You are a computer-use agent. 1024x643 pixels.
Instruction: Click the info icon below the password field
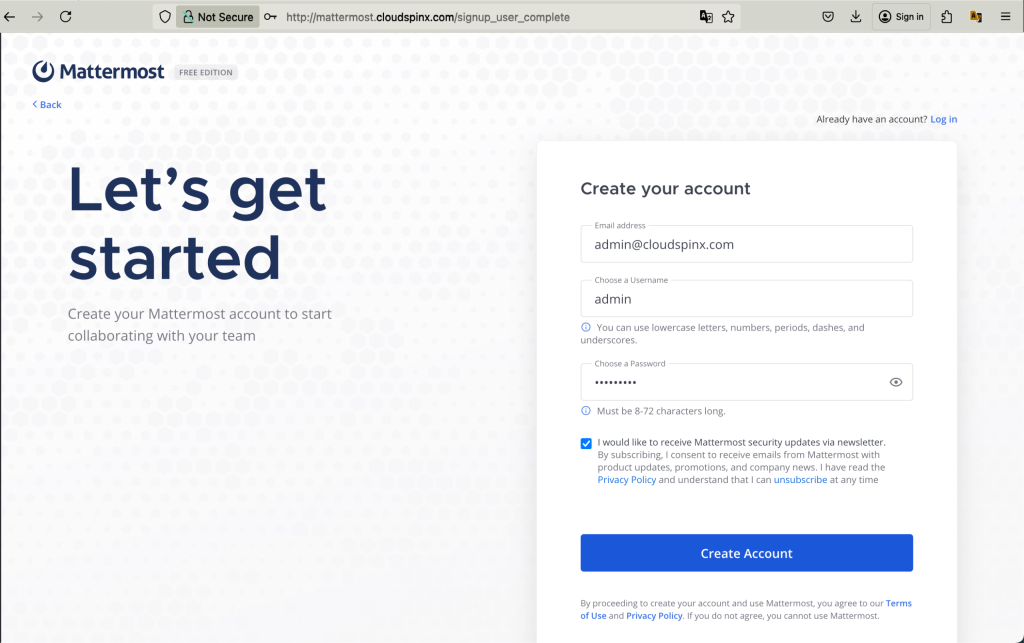point(586,409)
